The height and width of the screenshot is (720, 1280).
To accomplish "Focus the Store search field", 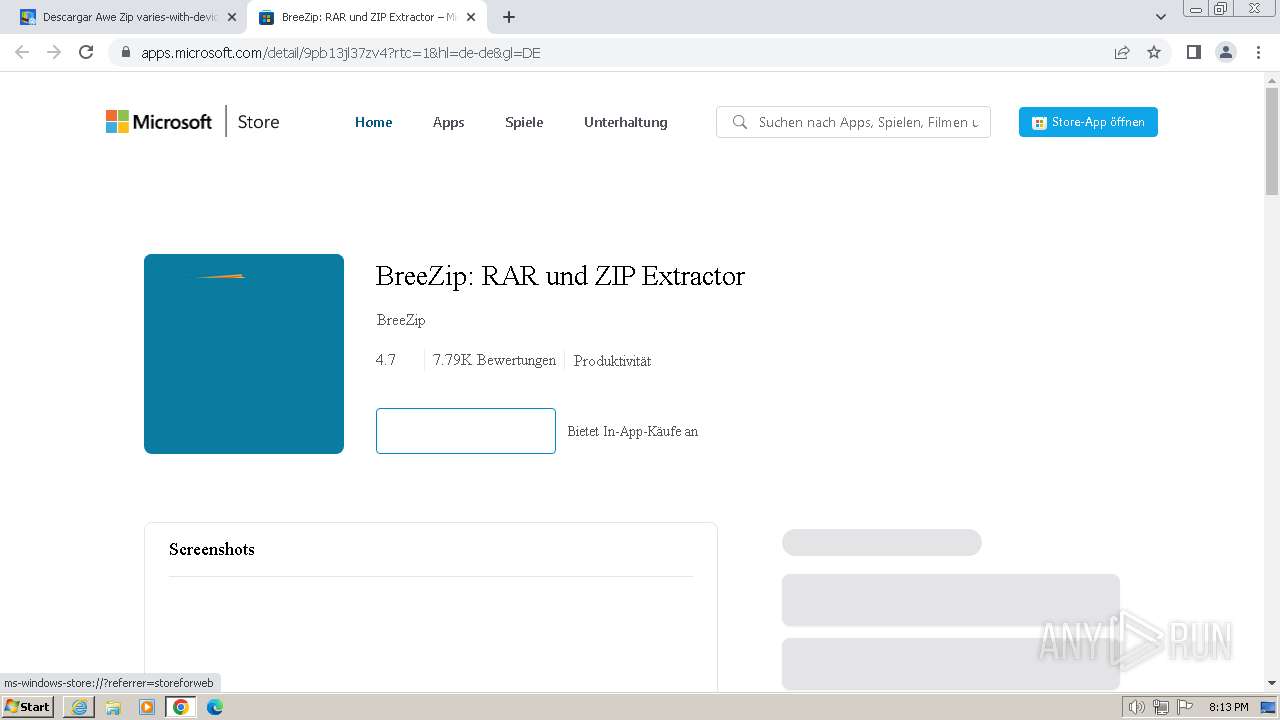I will click(853, 122).
